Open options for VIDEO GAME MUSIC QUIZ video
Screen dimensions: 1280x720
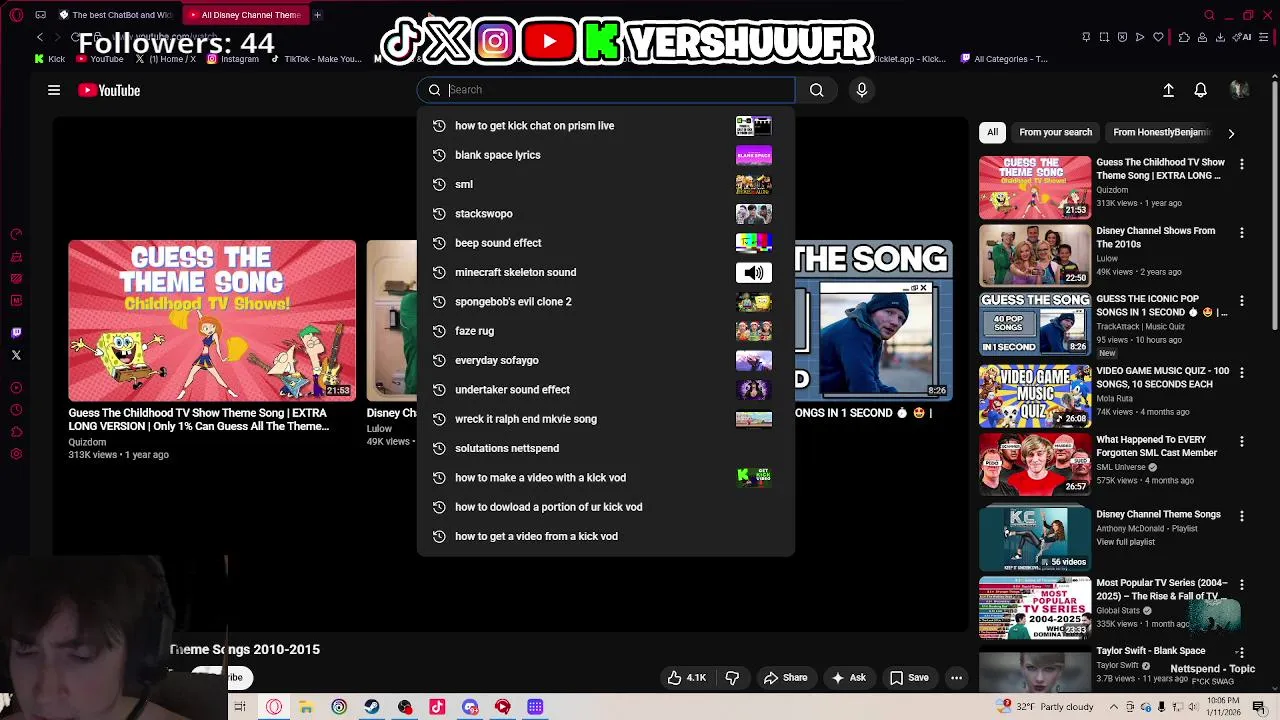point(1242,372)
